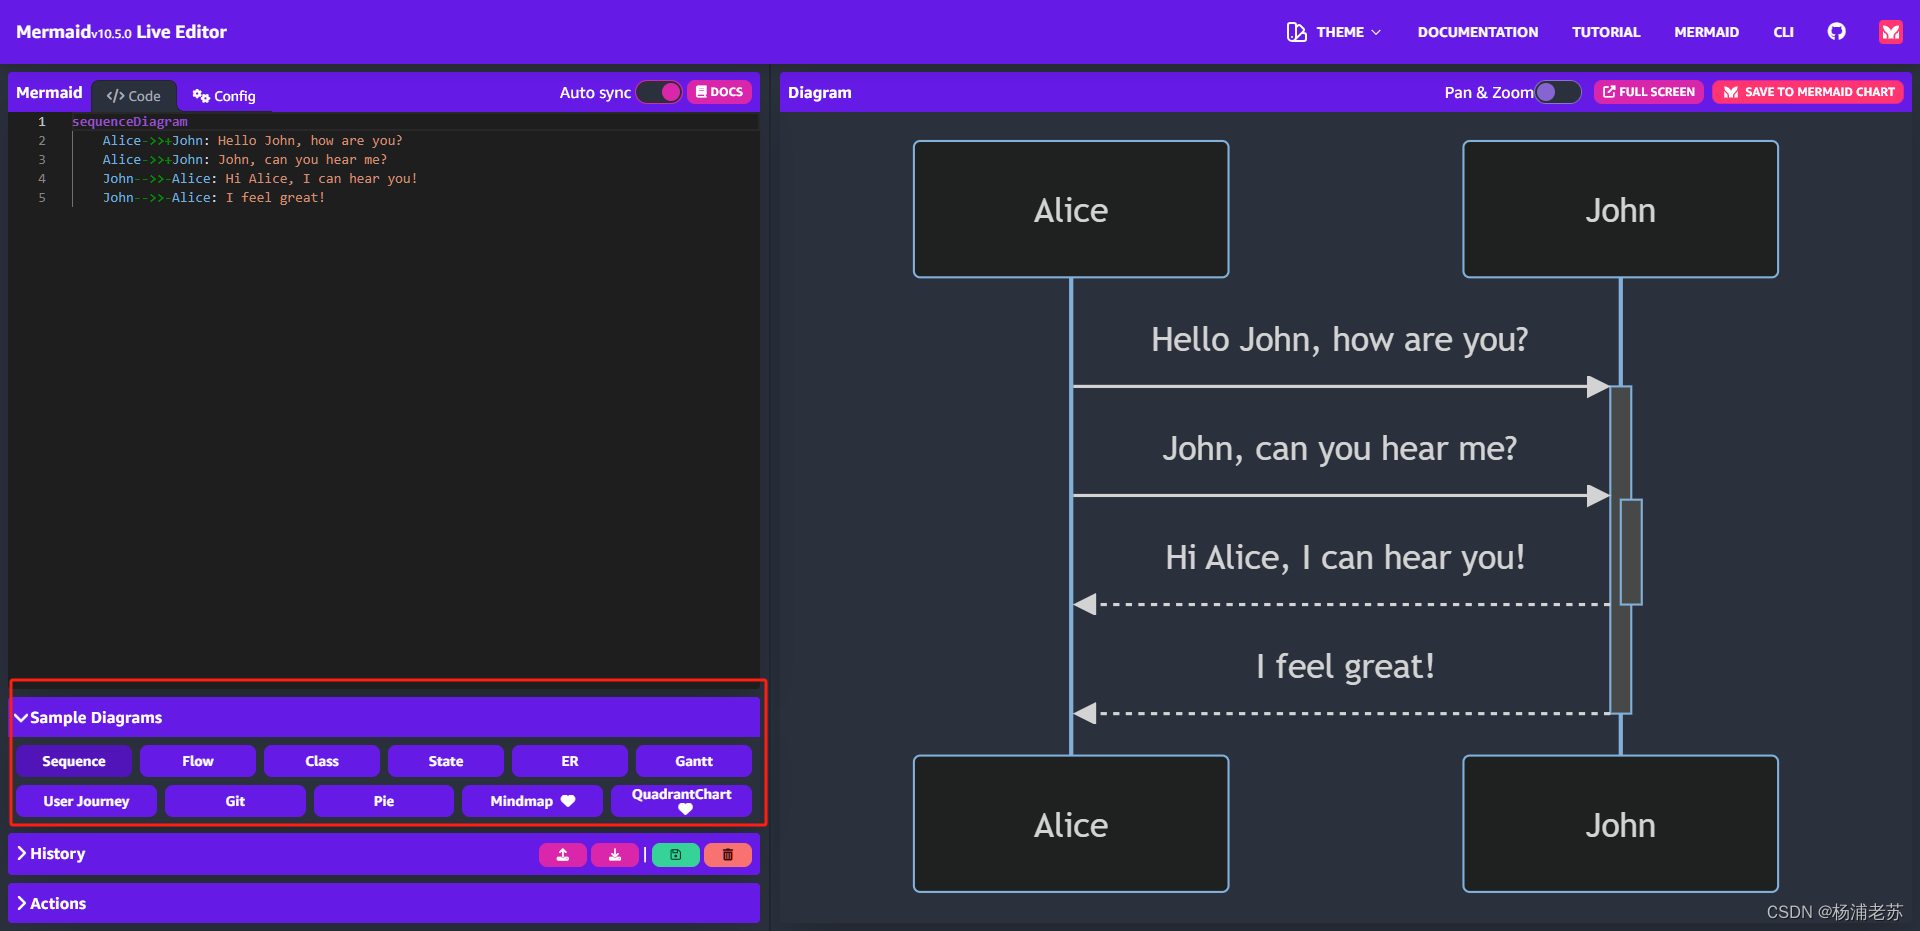Load the Pie sample diagram
Viewport: 1920px width, 931px height.
(x=384, y=801)
